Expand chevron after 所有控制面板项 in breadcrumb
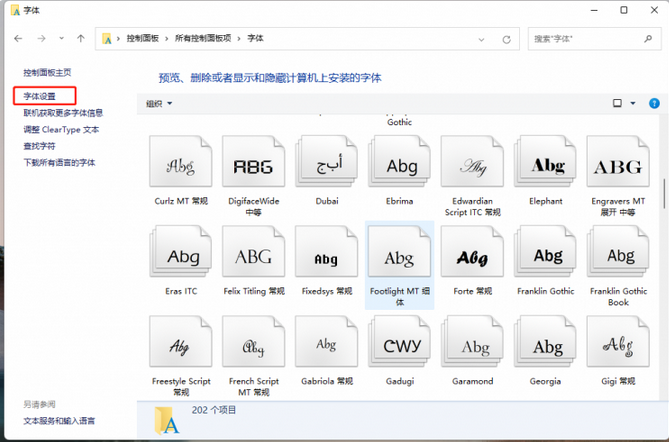669x442 pixels. [239, 38]
